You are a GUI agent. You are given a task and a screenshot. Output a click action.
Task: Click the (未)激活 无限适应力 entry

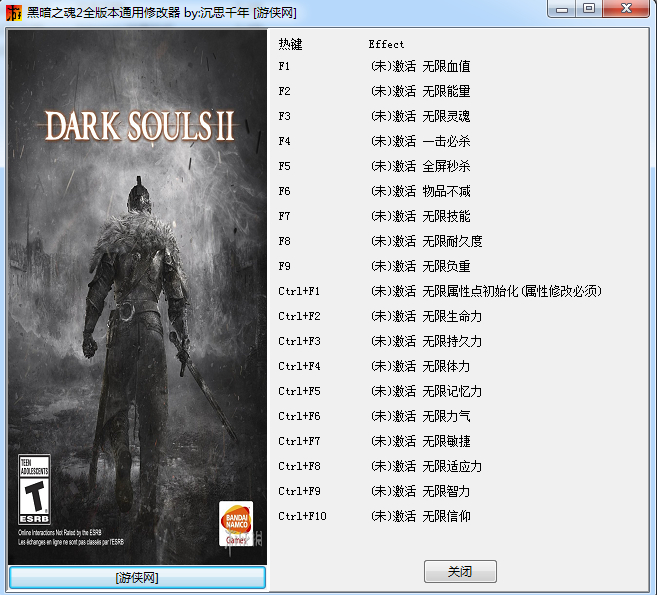tap(427, 466)
